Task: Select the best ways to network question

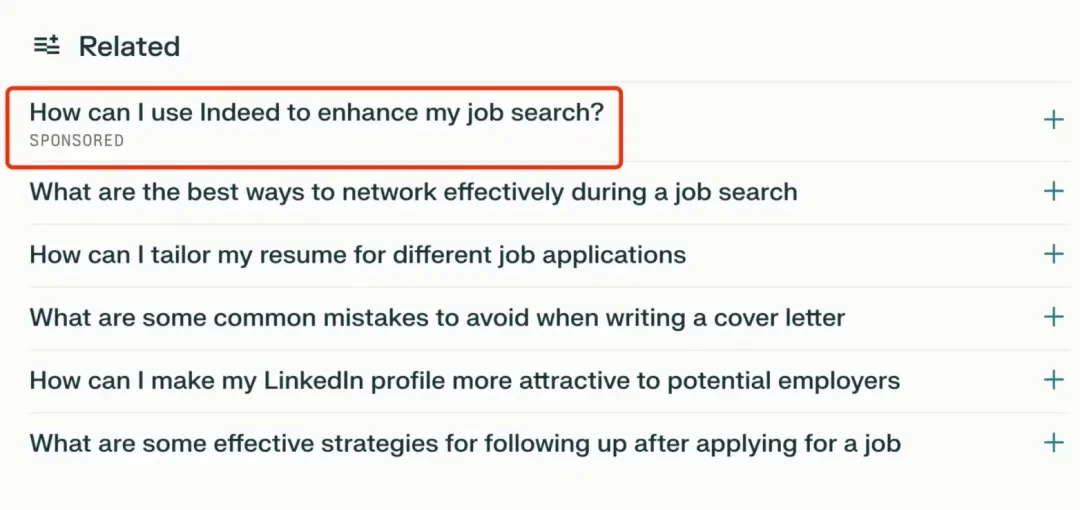Action: [x=413, y=192]
